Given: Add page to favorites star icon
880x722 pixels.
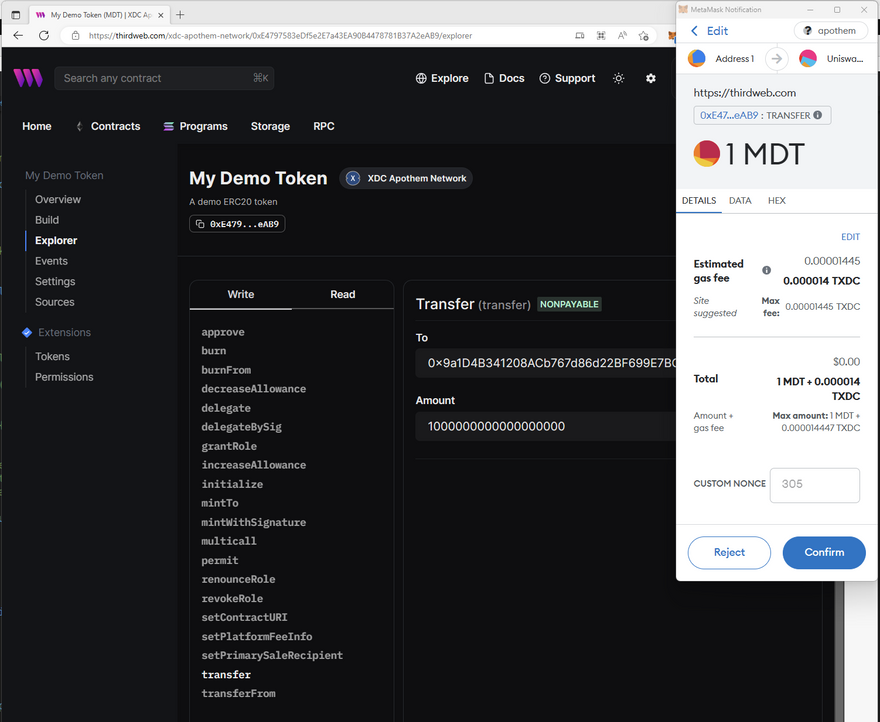Looking at the screenshot, I should point(644,35).
